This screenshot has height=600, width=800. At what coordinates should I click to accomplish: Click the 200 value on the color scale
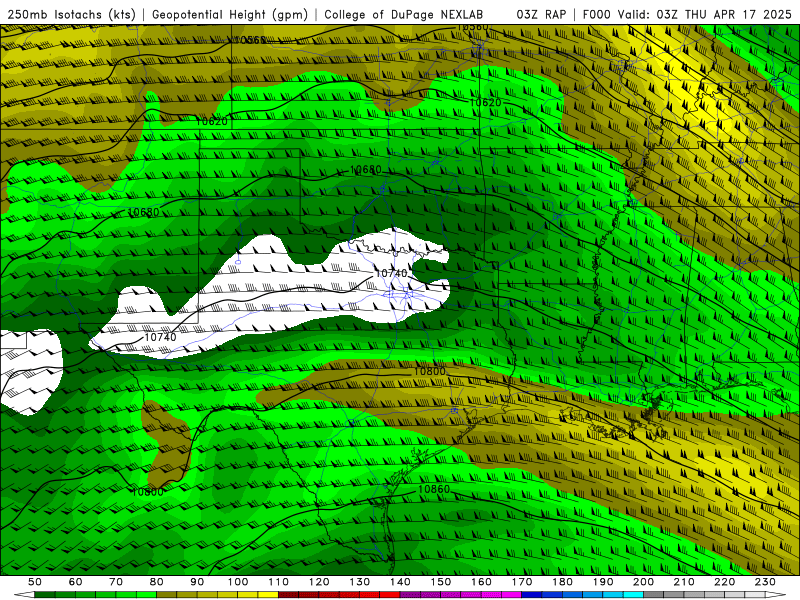click(x=643, y=582)
